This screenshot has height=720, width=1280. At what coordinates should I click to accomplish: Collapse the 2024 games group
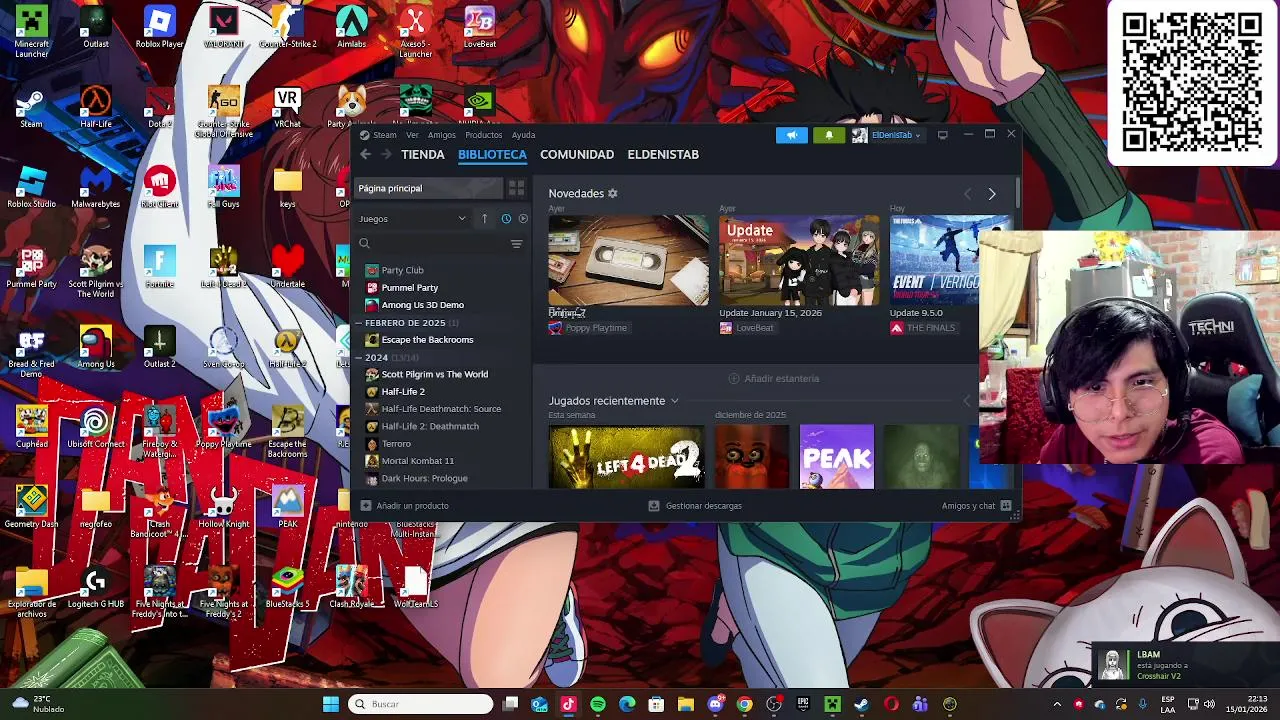357,358
